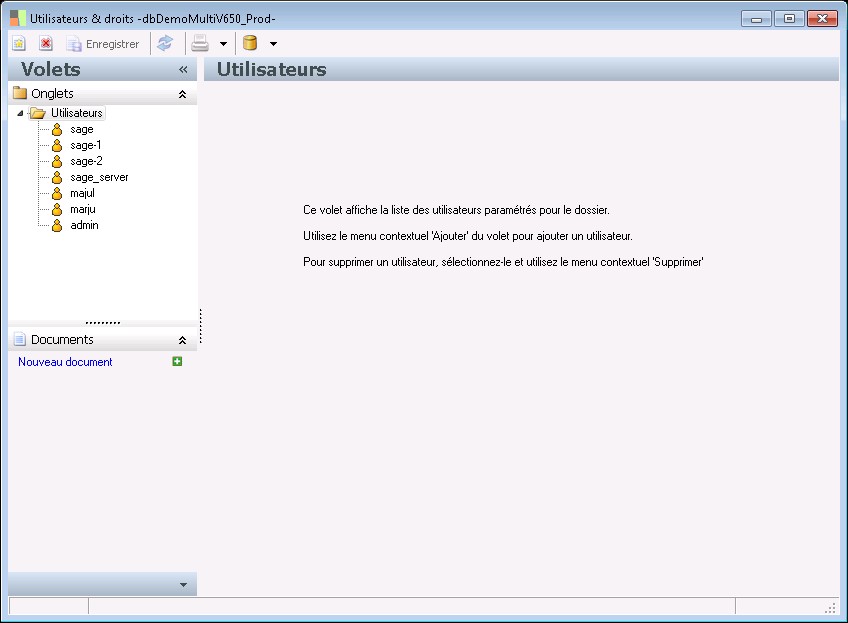The width and height of the screenshot is (848, 623).
Task: Click the Utilisateurs main panel heading
Action: [271, 69]
